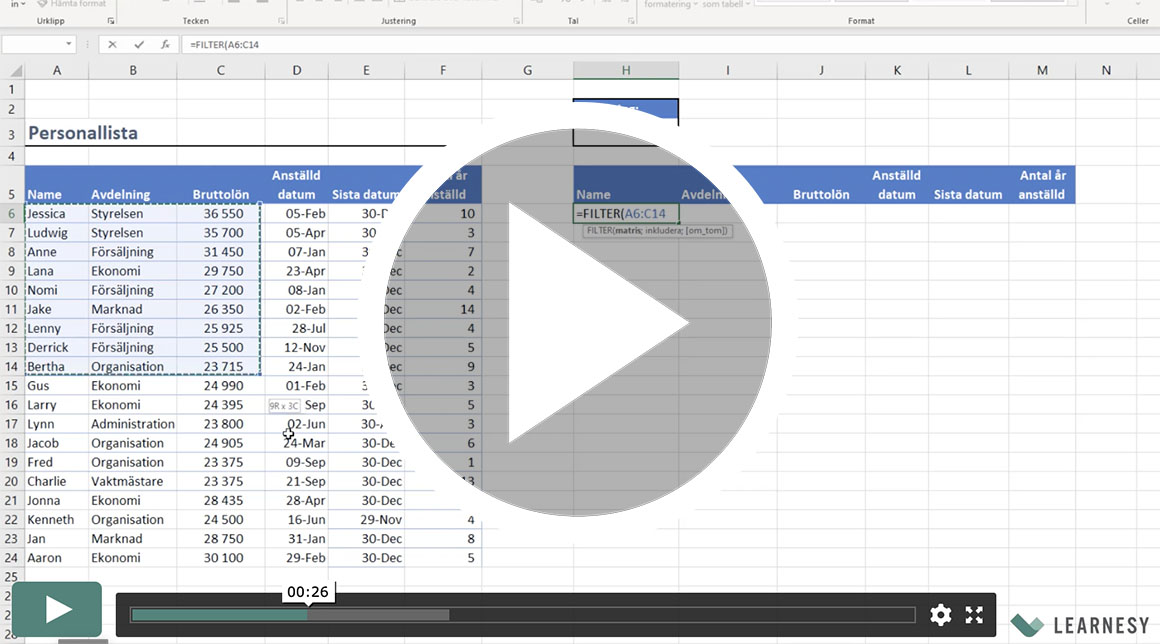Click the Bruttolön header in right table
The width and height of the screenshot is (1160, 644).
[x=821, y=194]
